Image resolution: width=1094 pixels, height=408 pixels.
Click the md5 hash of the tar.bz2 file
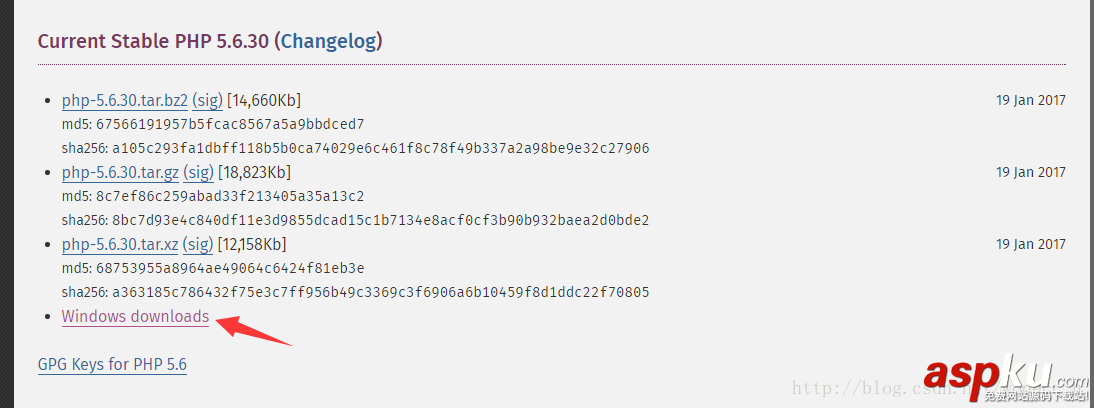229,124
